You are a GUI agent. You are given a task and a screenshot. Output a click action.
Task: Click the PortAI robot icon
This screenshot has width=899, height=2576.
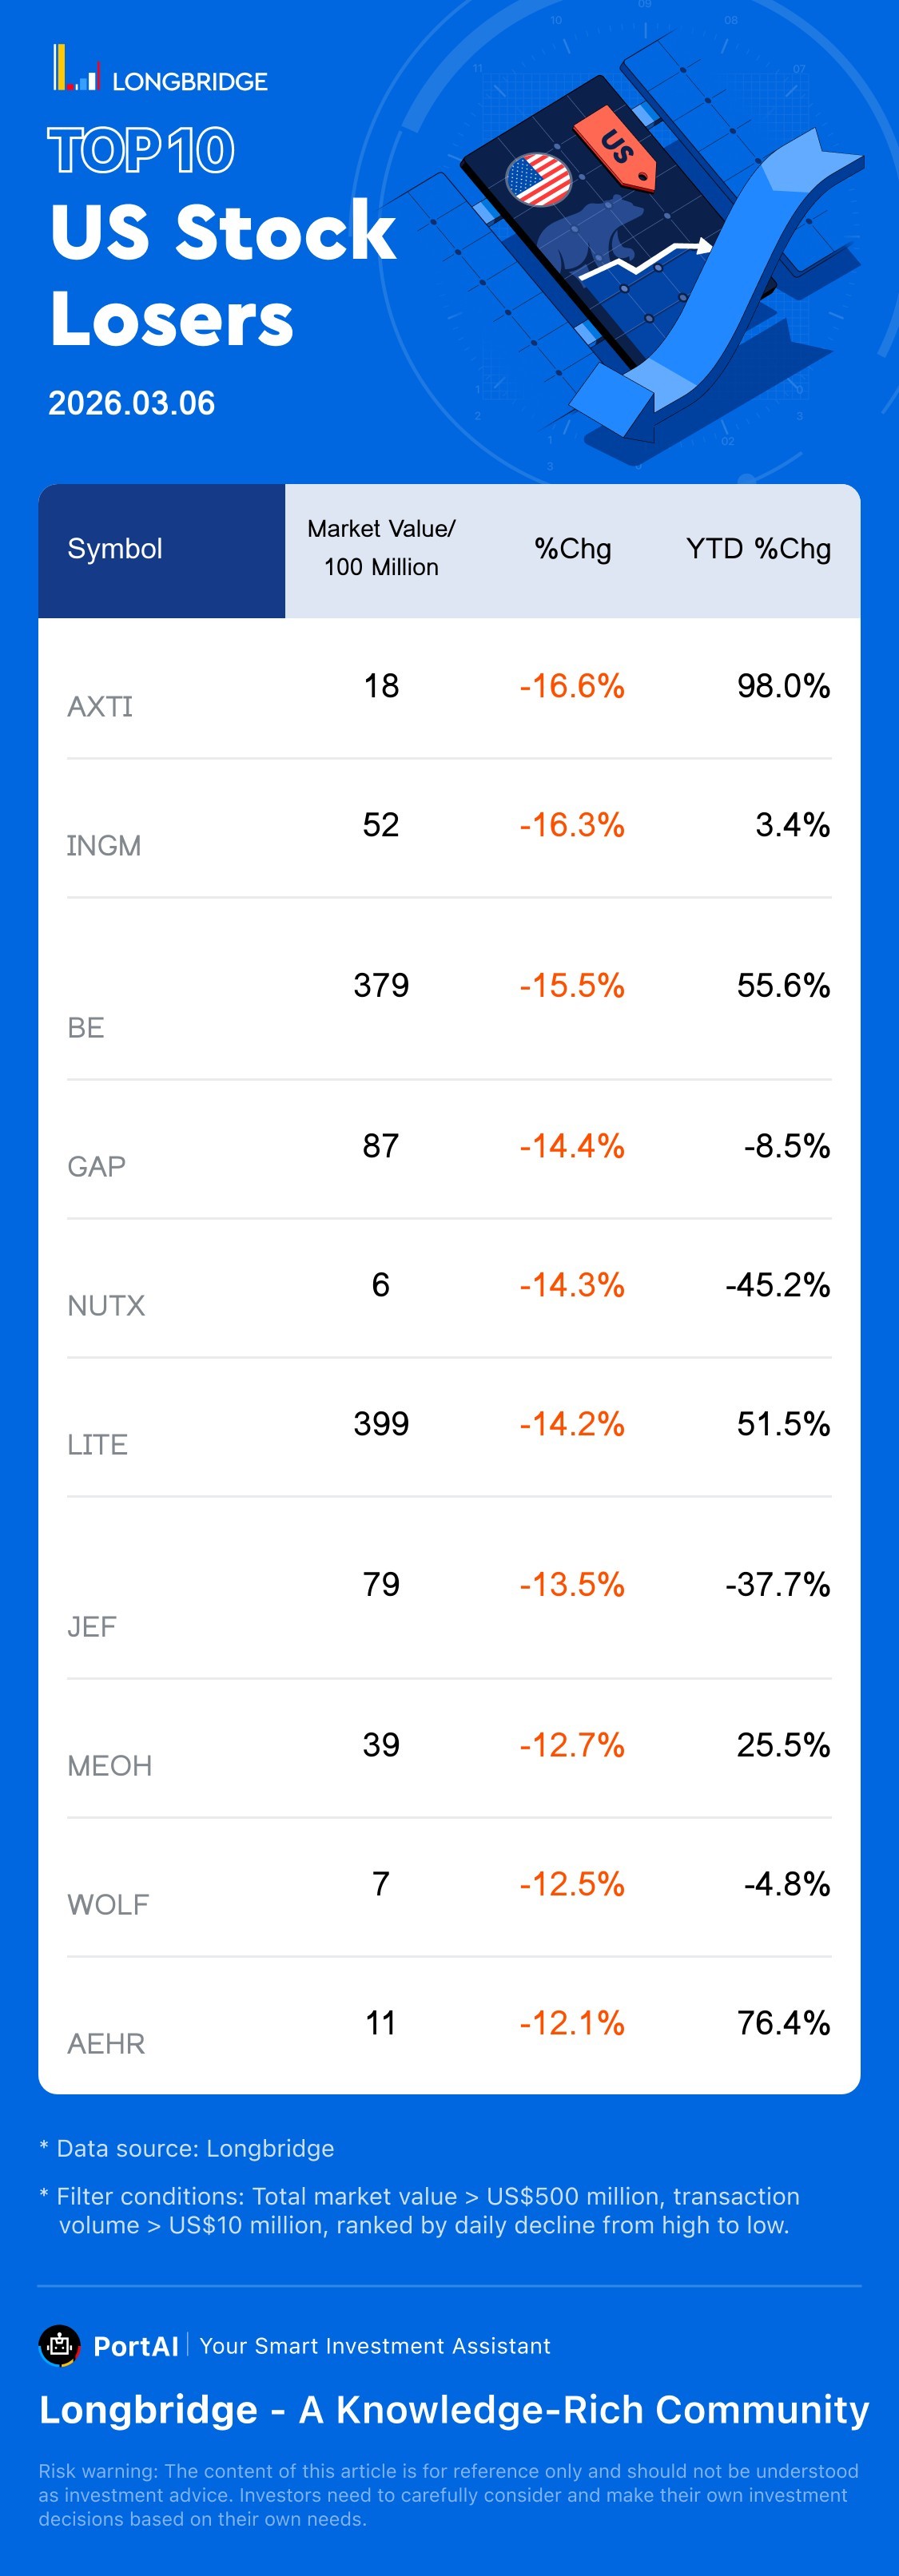coord(59,2345)
